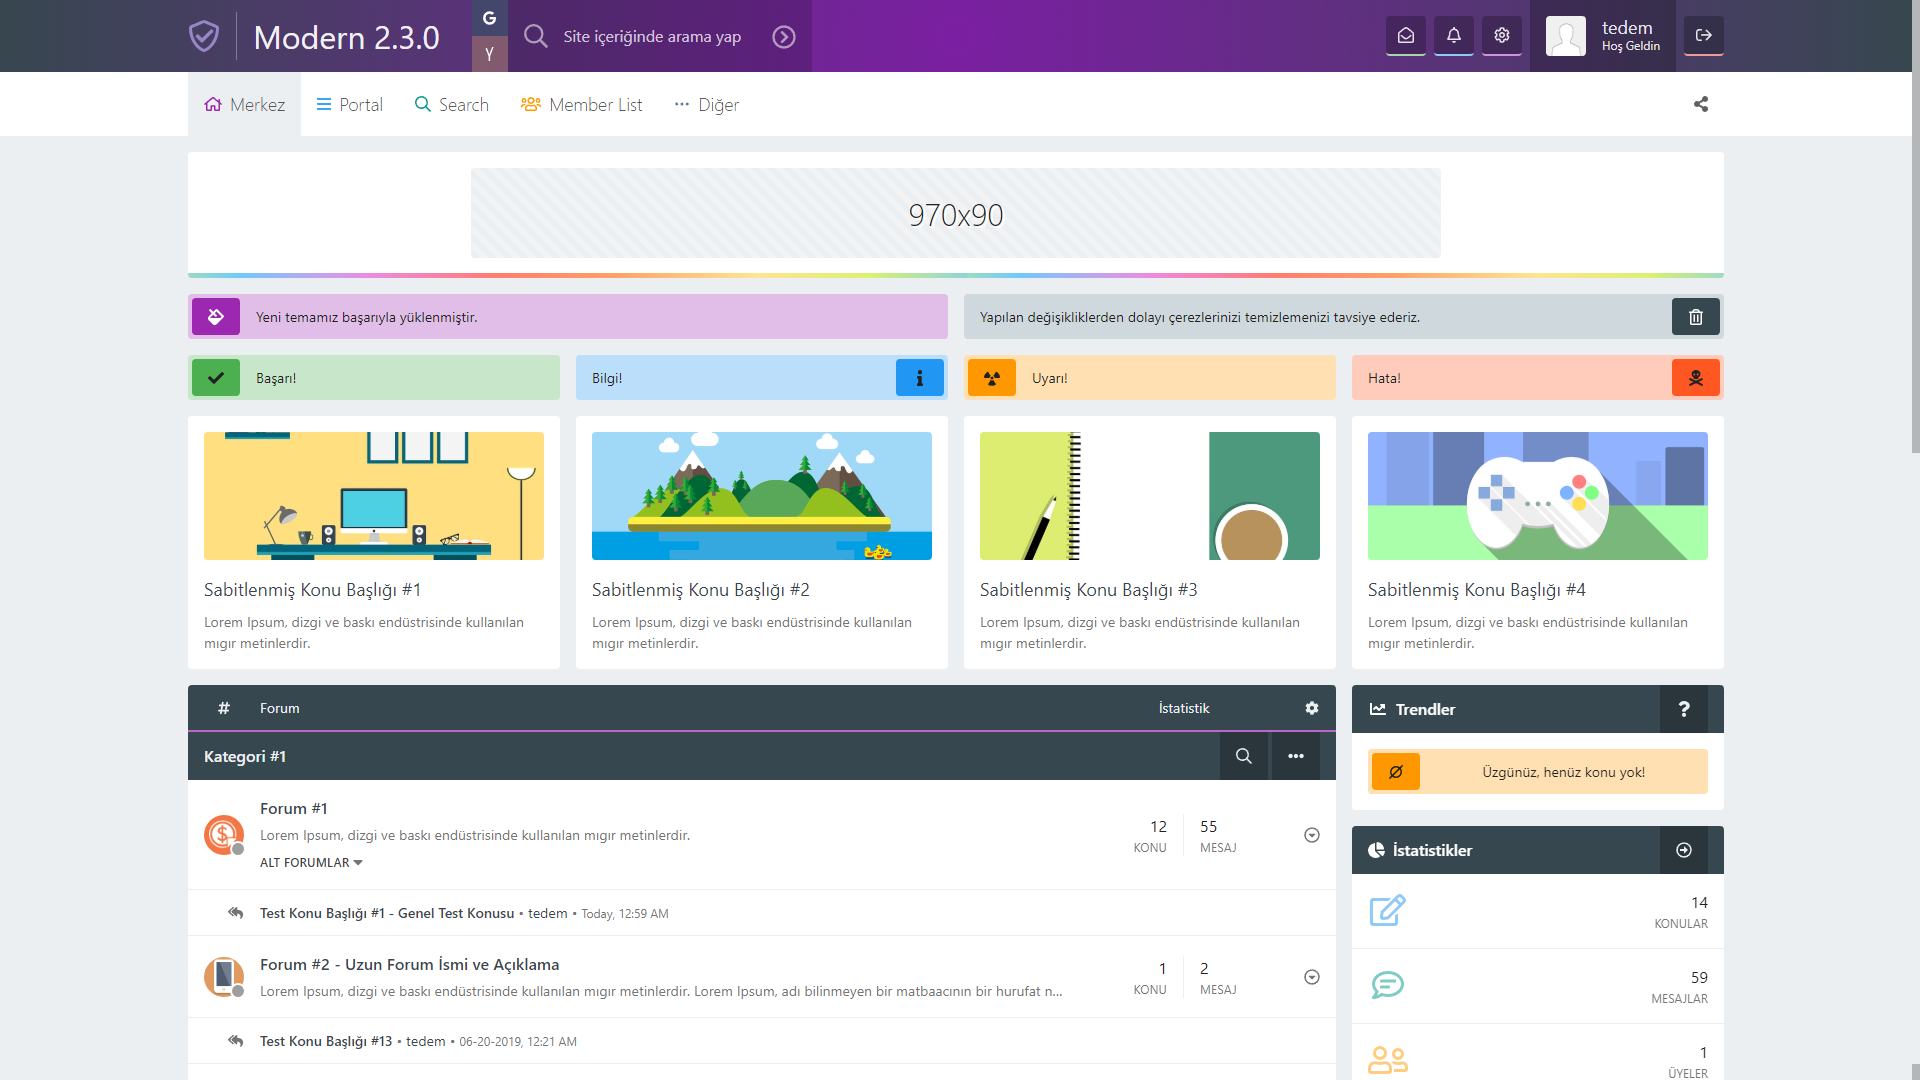Screen dimensions: 1920x1080
Task: Select the Y search toggle
Action: click(489, 54)
